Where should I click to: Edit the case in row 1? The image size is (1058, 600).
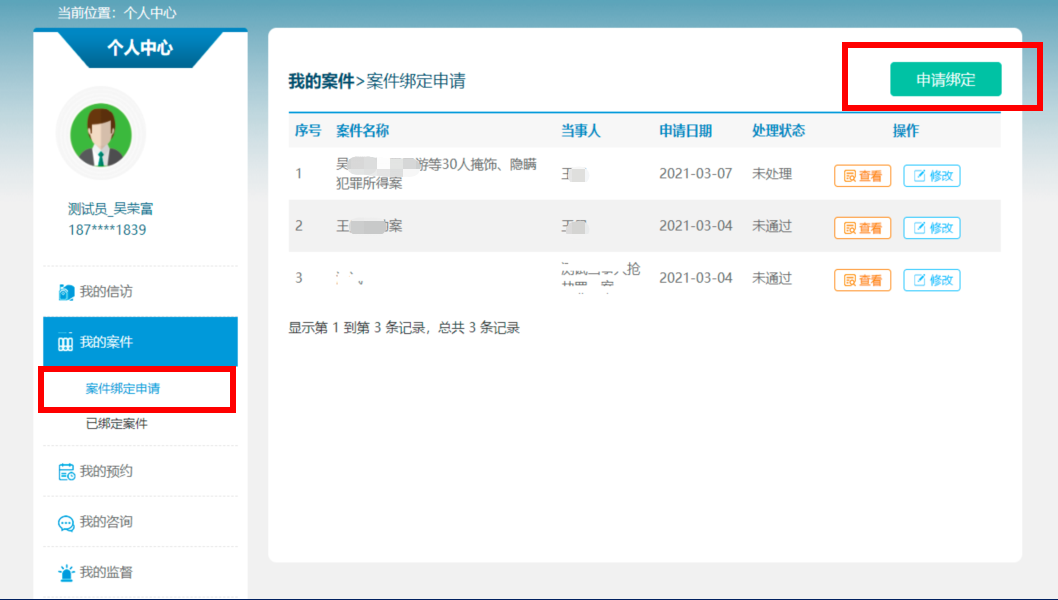(x=931, y=176)
